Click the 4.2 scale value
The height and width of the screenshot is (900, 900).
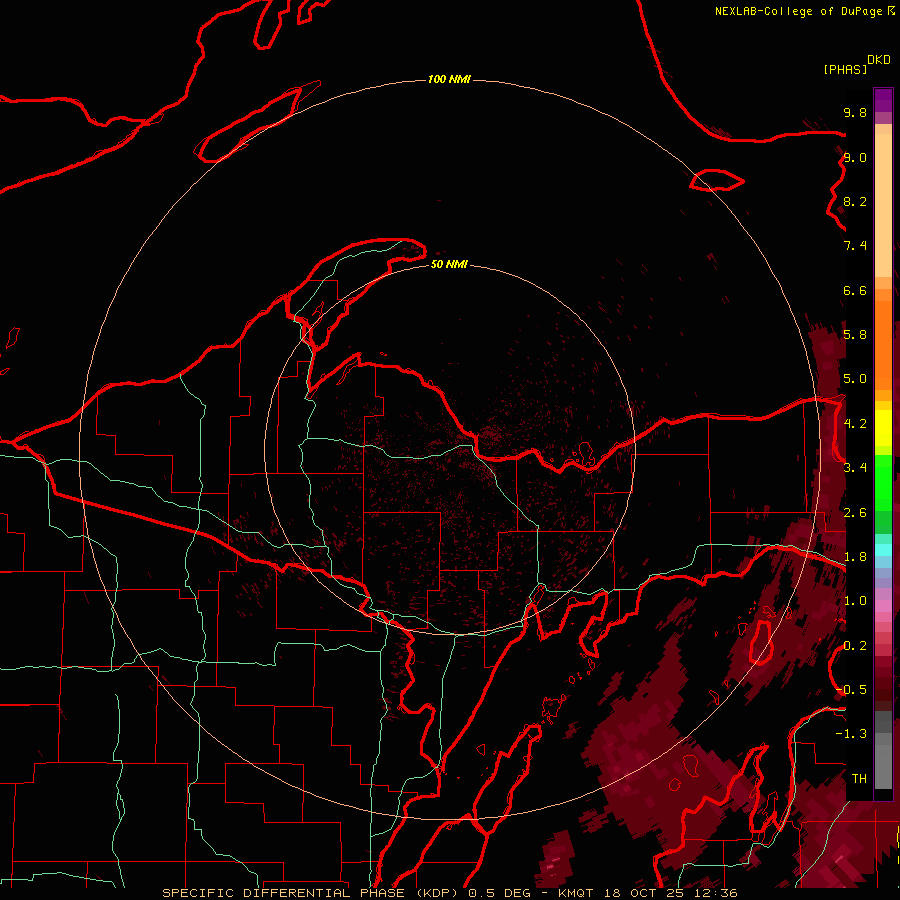point(855,424)
